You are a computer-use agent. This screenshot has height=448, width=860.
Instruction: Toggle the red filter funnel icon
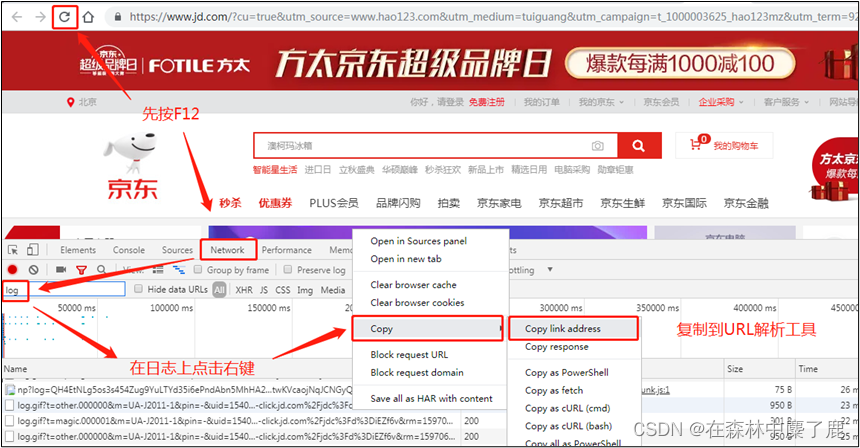[81, 270]
